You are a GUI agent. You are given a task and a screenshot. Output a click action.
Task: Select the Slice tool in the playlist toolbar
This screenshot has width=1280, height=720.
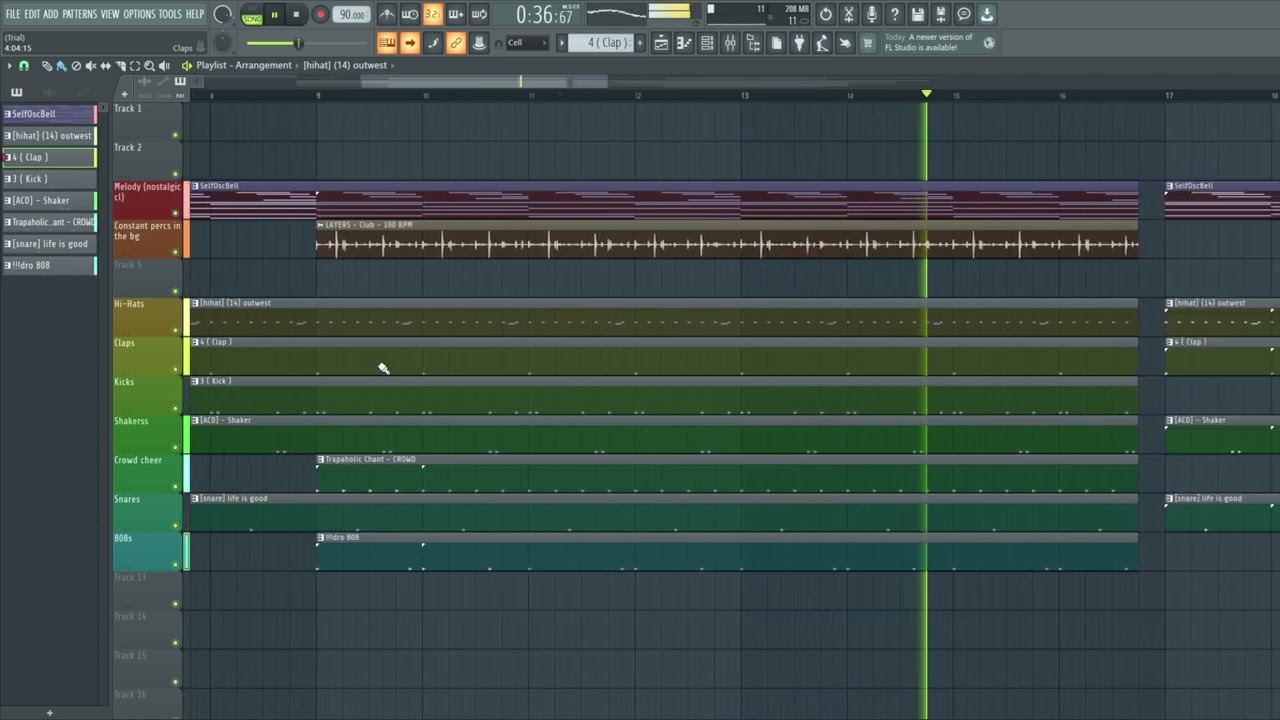tap(120, 66)
